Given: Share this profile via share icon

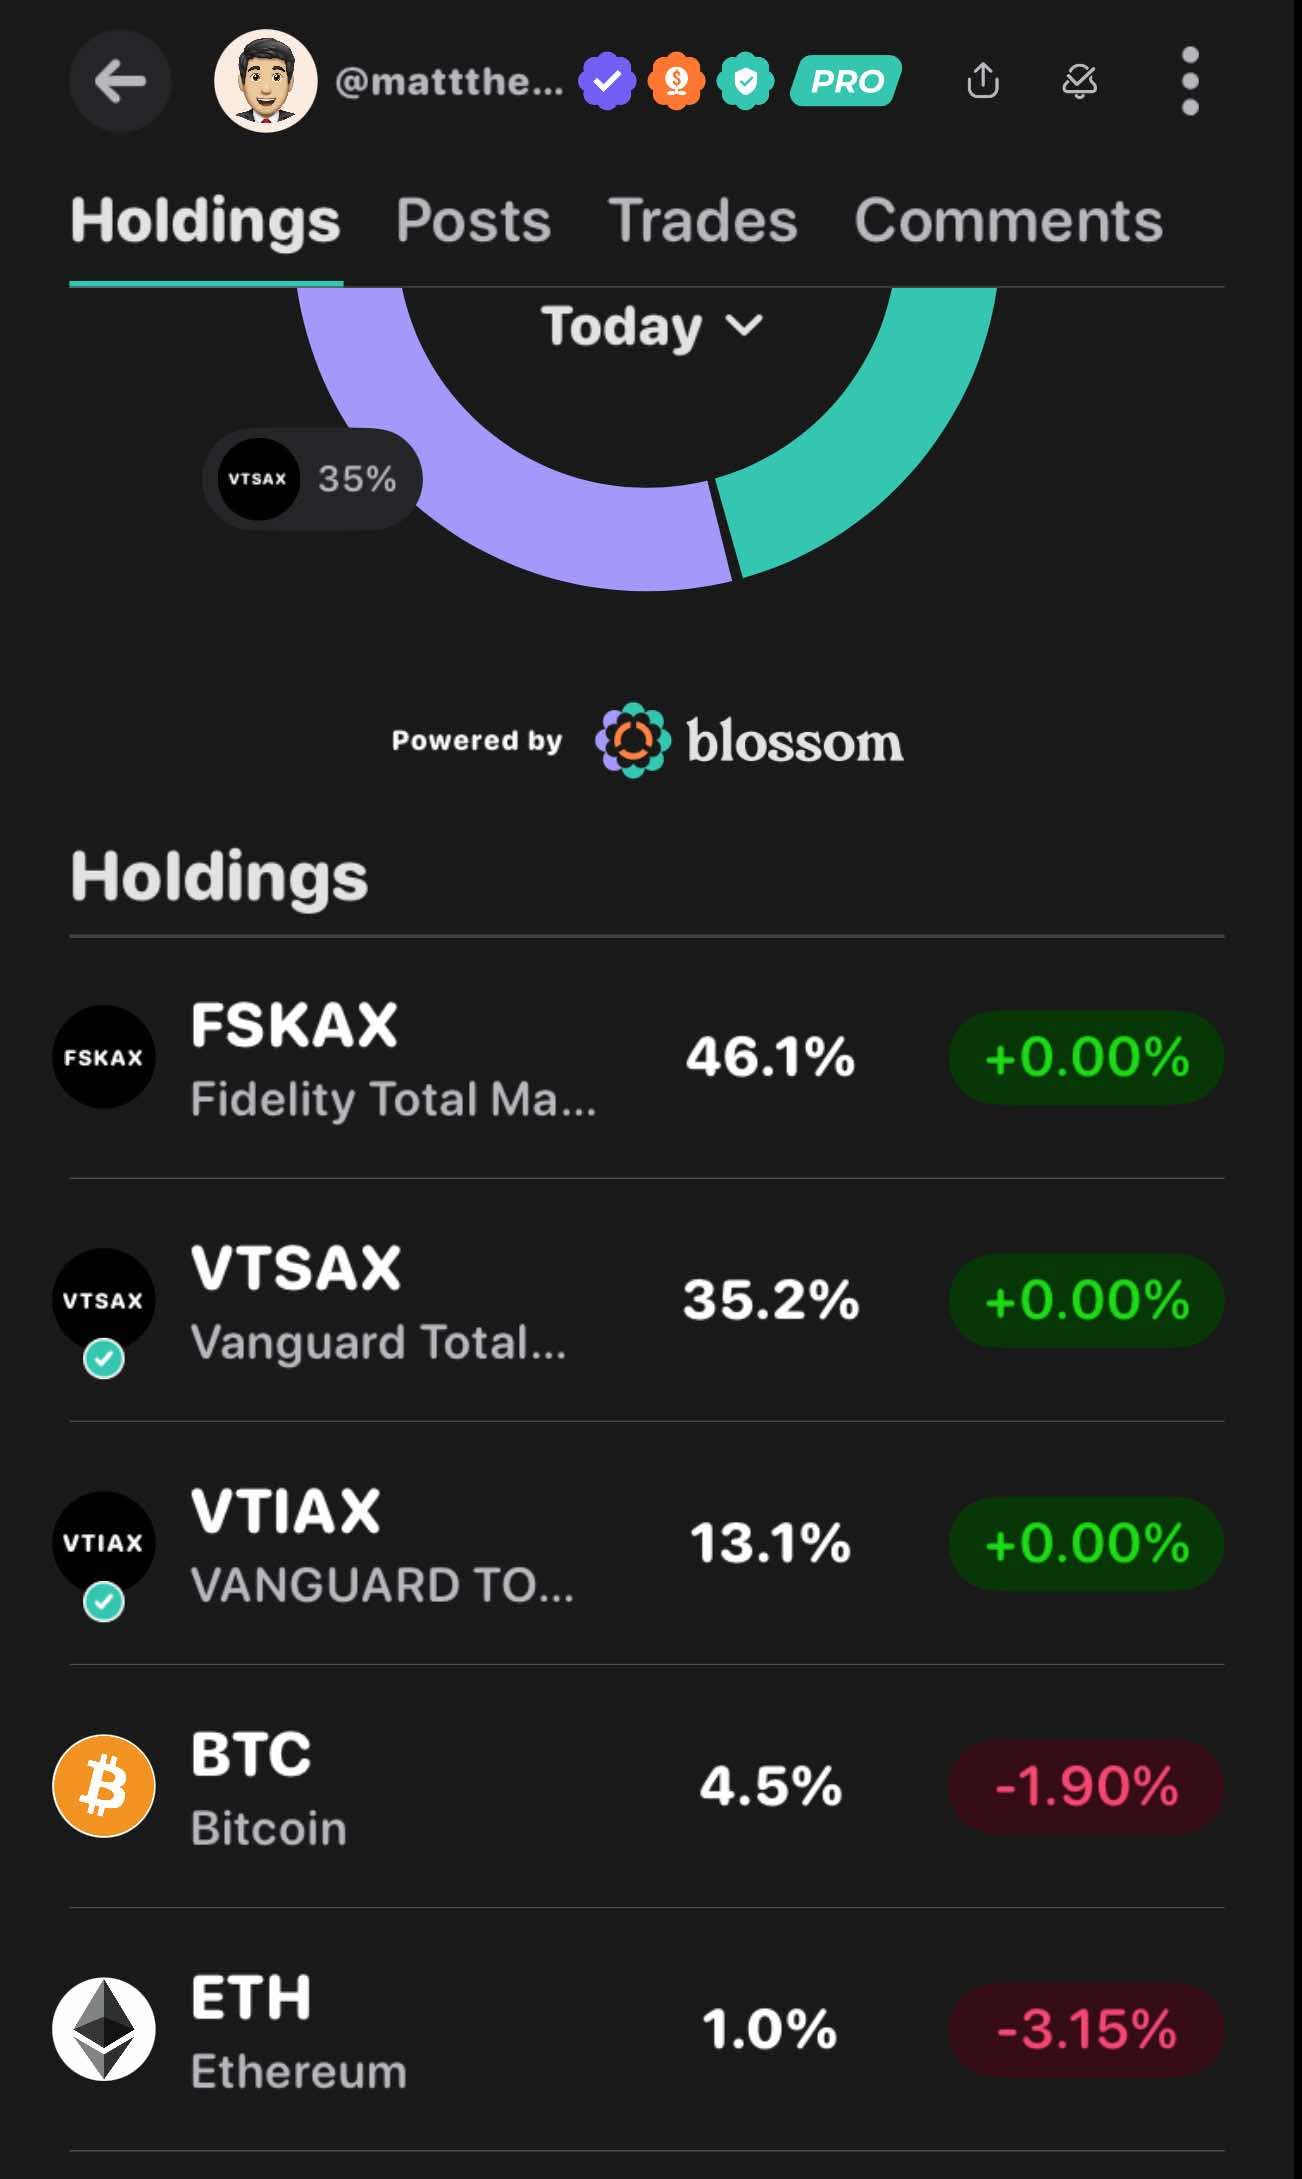Looking at the screenshot, I should (x=983, y=81).
